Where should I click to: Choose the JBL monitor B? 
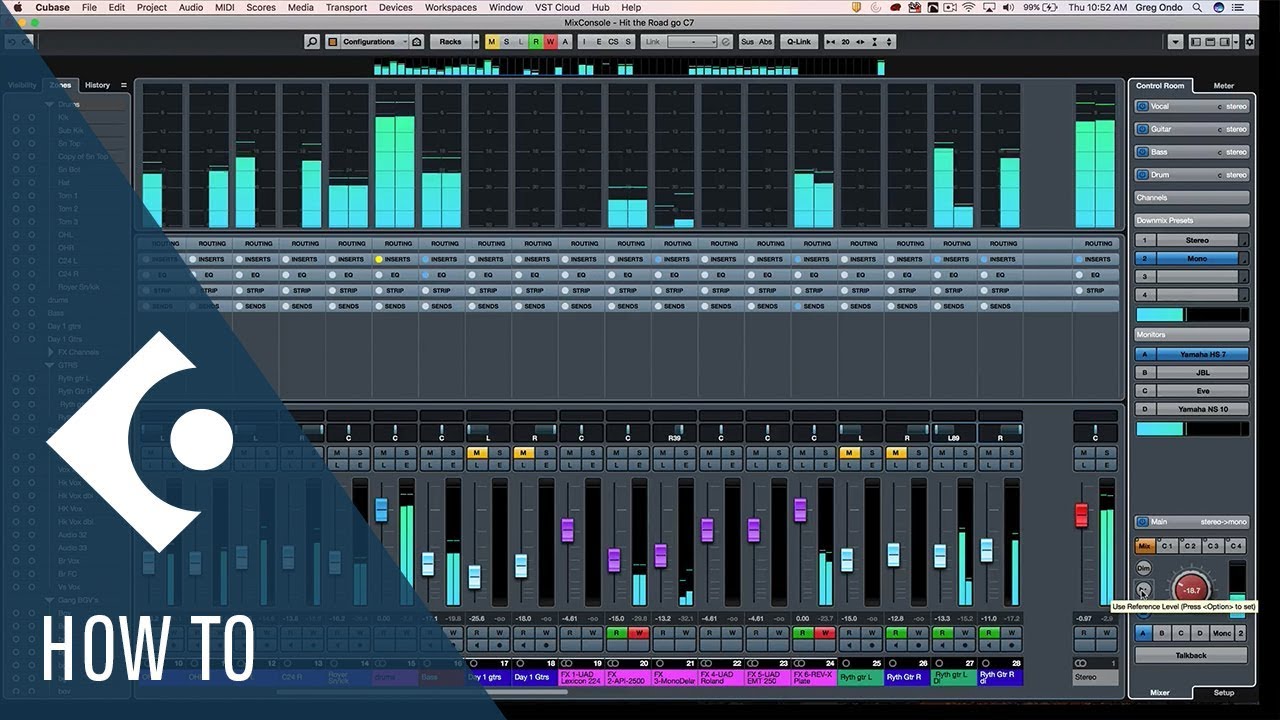1202,372
